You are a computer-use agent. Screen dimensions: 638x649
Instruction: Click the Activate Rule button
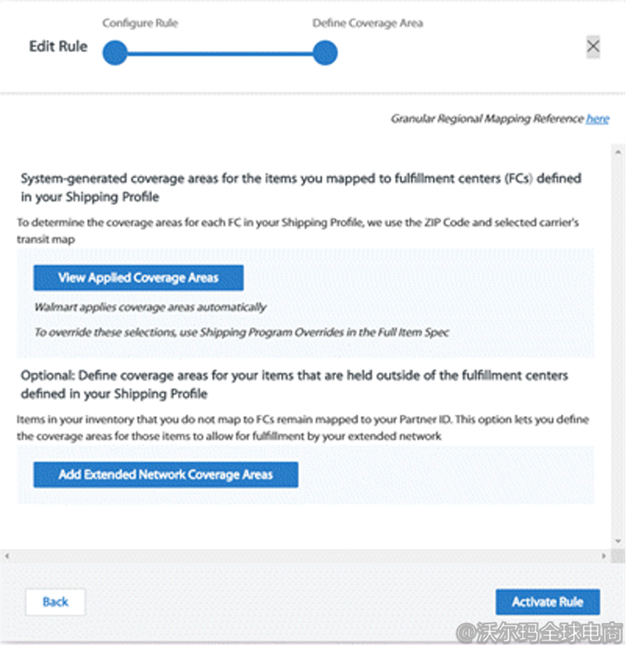coord(547,601)
